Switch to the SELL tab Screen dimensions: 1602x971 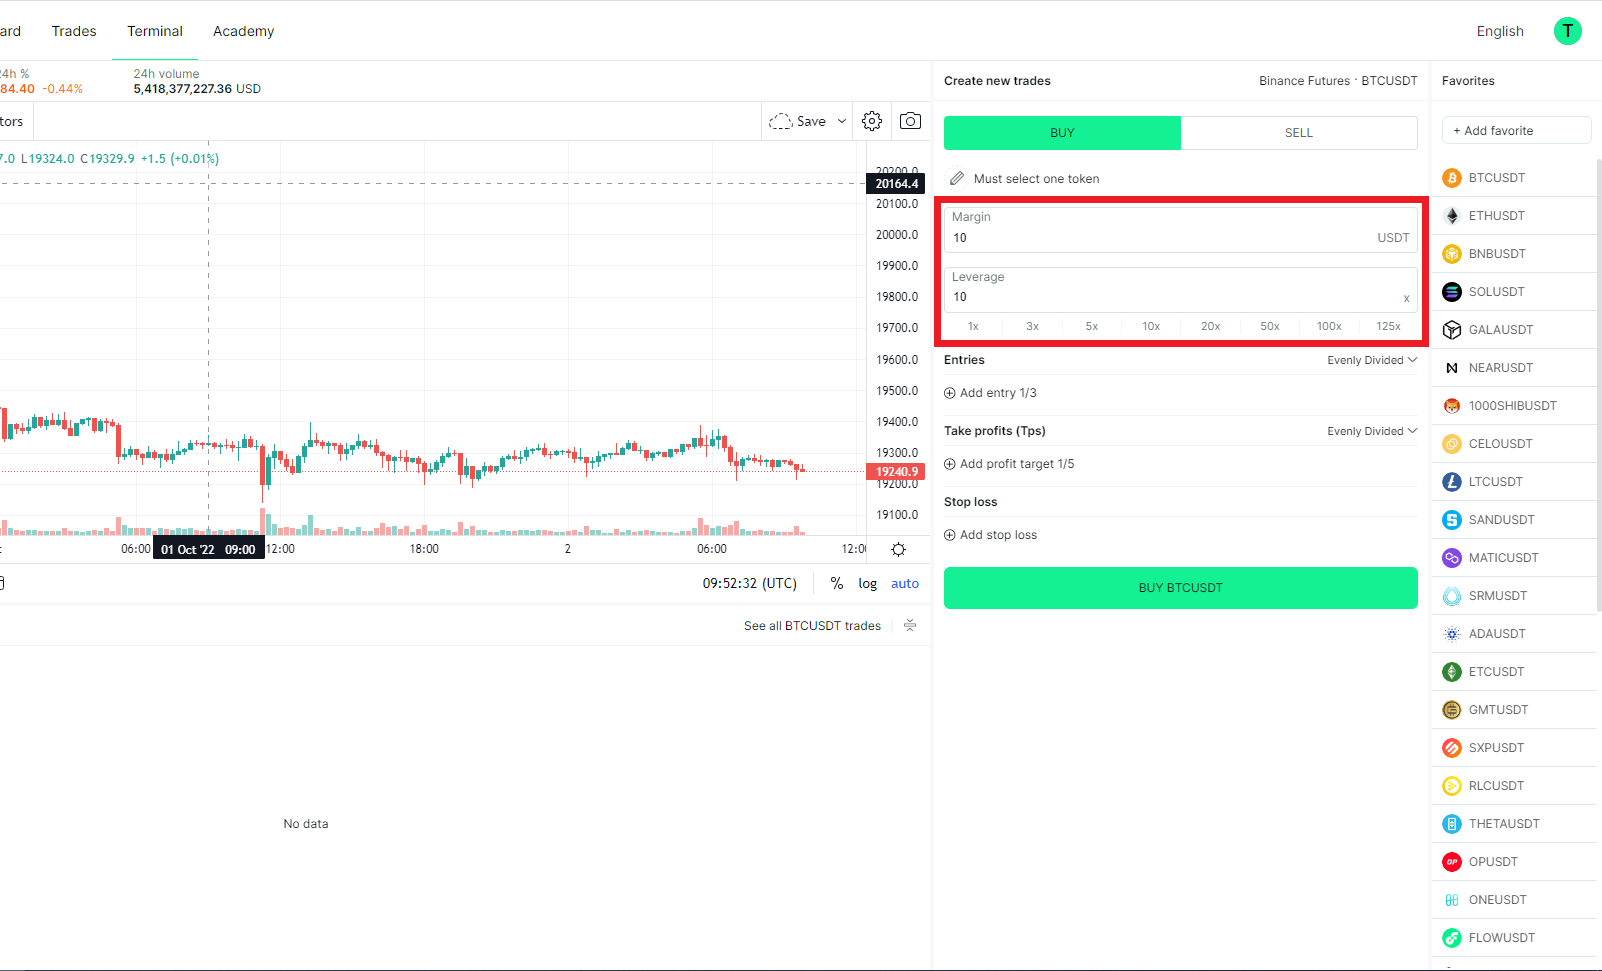[x=1298, y=133]
